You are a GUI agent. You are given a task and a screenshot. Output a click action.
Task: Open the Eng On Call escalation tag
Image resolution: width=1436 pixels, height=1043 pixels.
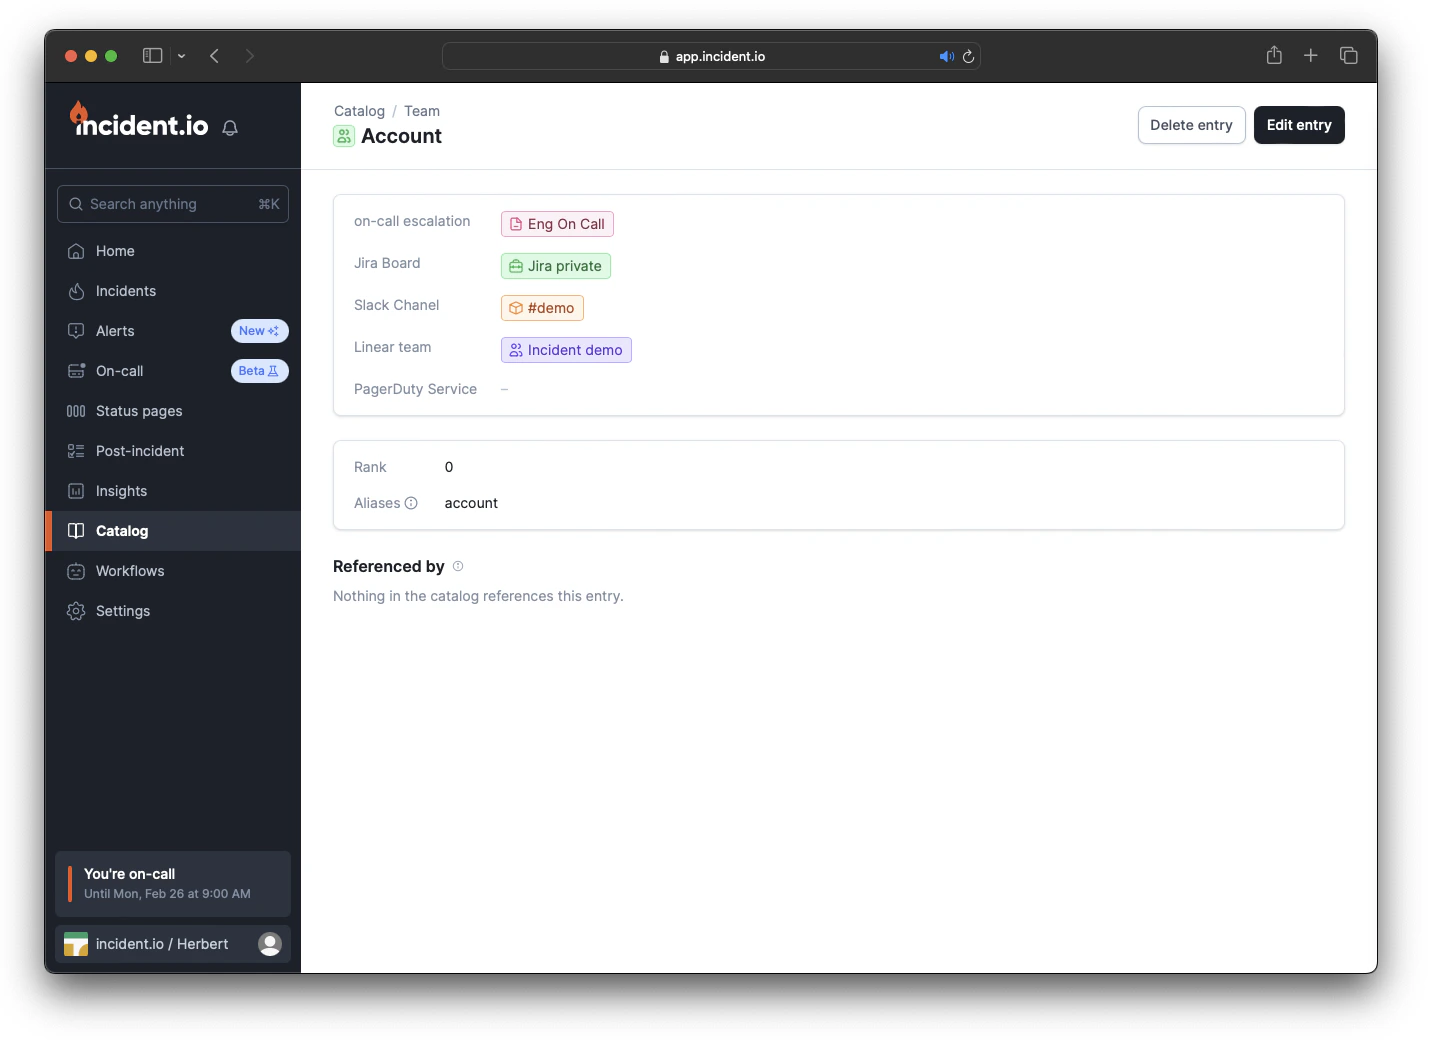(x=557, y=224)
